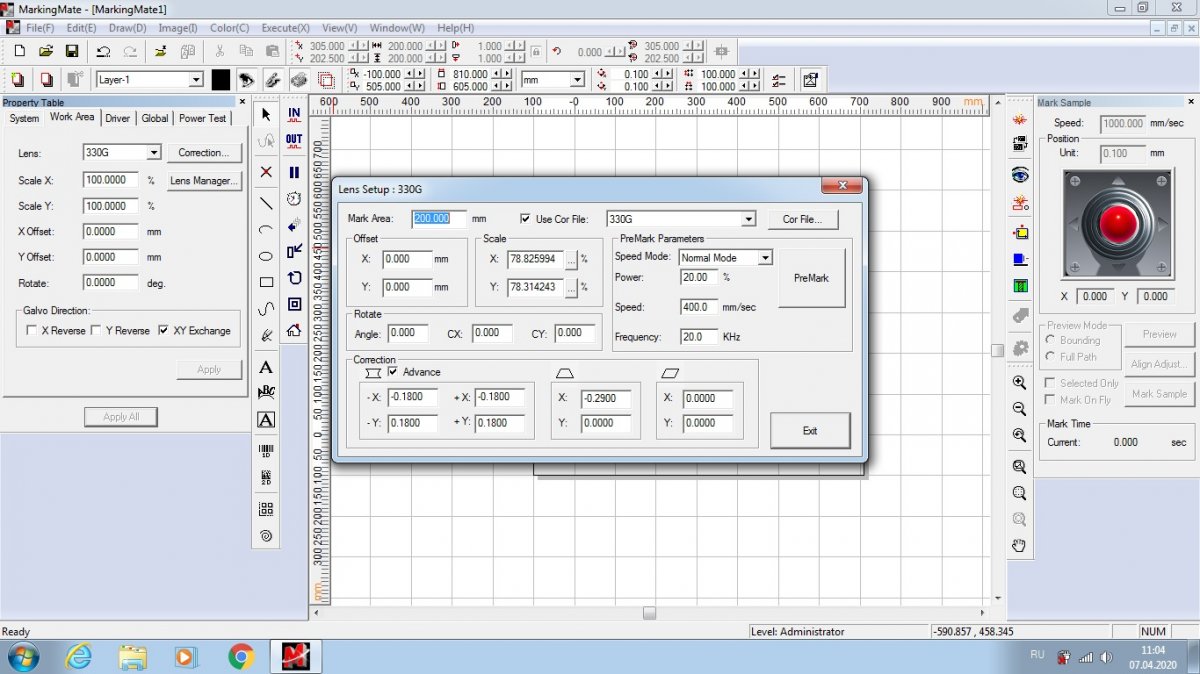Screen dimensions: 1200x674
Task: Click the Zoom In magnifier icon
Action: (x=1019, y=383)
